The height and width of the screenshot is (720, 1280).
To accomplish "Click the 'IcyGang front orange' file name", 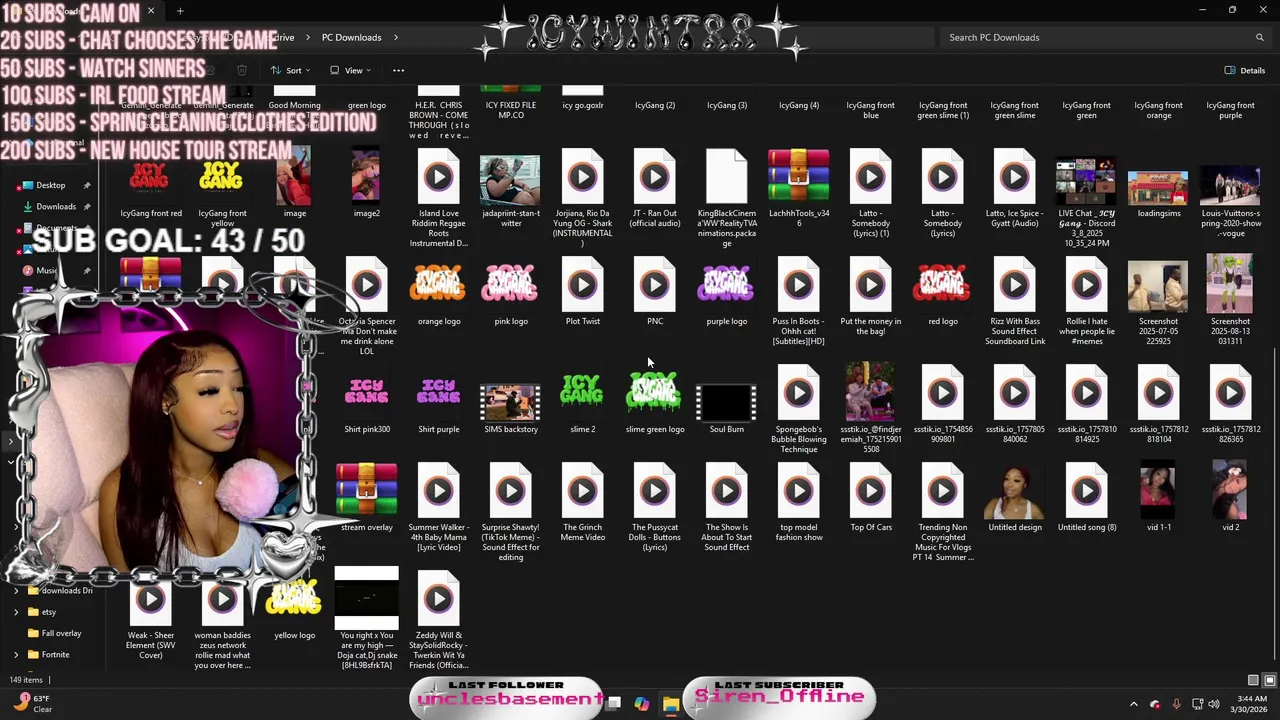I will pos(1158,110).
